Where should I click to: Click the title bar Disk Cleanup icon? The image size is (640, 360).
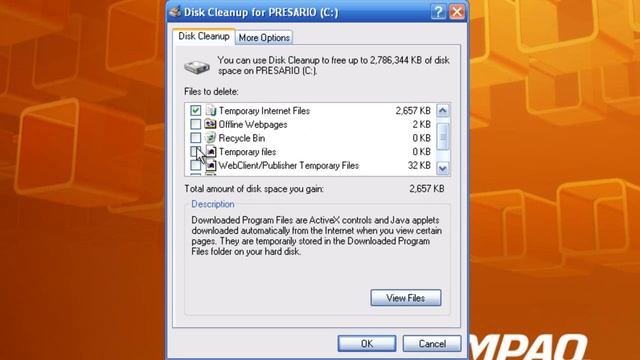[x=176, y=12]
